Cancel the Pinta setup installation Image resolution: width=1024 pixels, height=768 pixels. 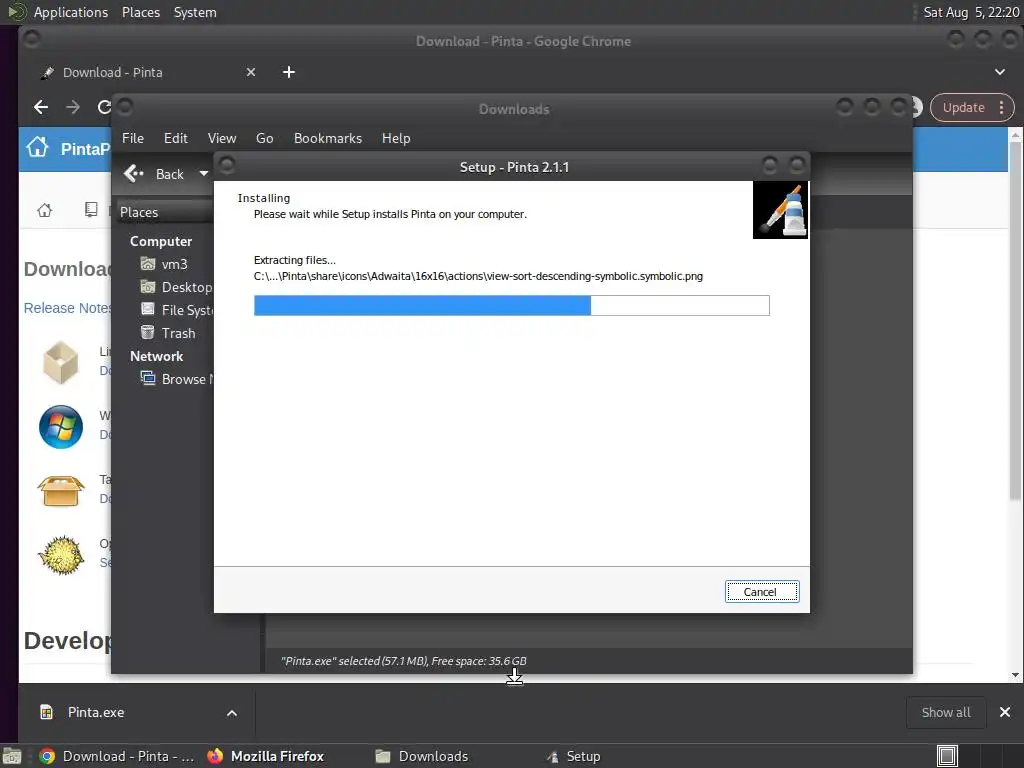pyautogui.click(x=761, y=592)
